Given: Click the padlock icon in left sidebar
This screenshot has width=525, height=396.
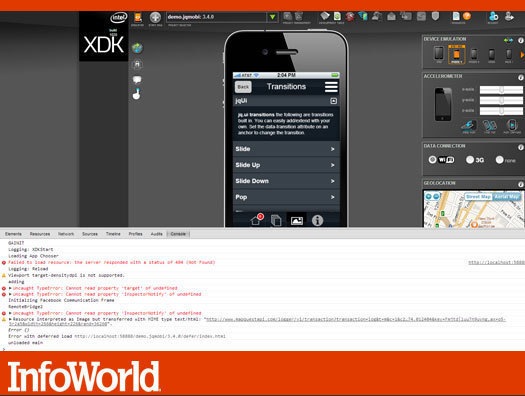Looking at the screenshot, I should (x=137, y=64).
